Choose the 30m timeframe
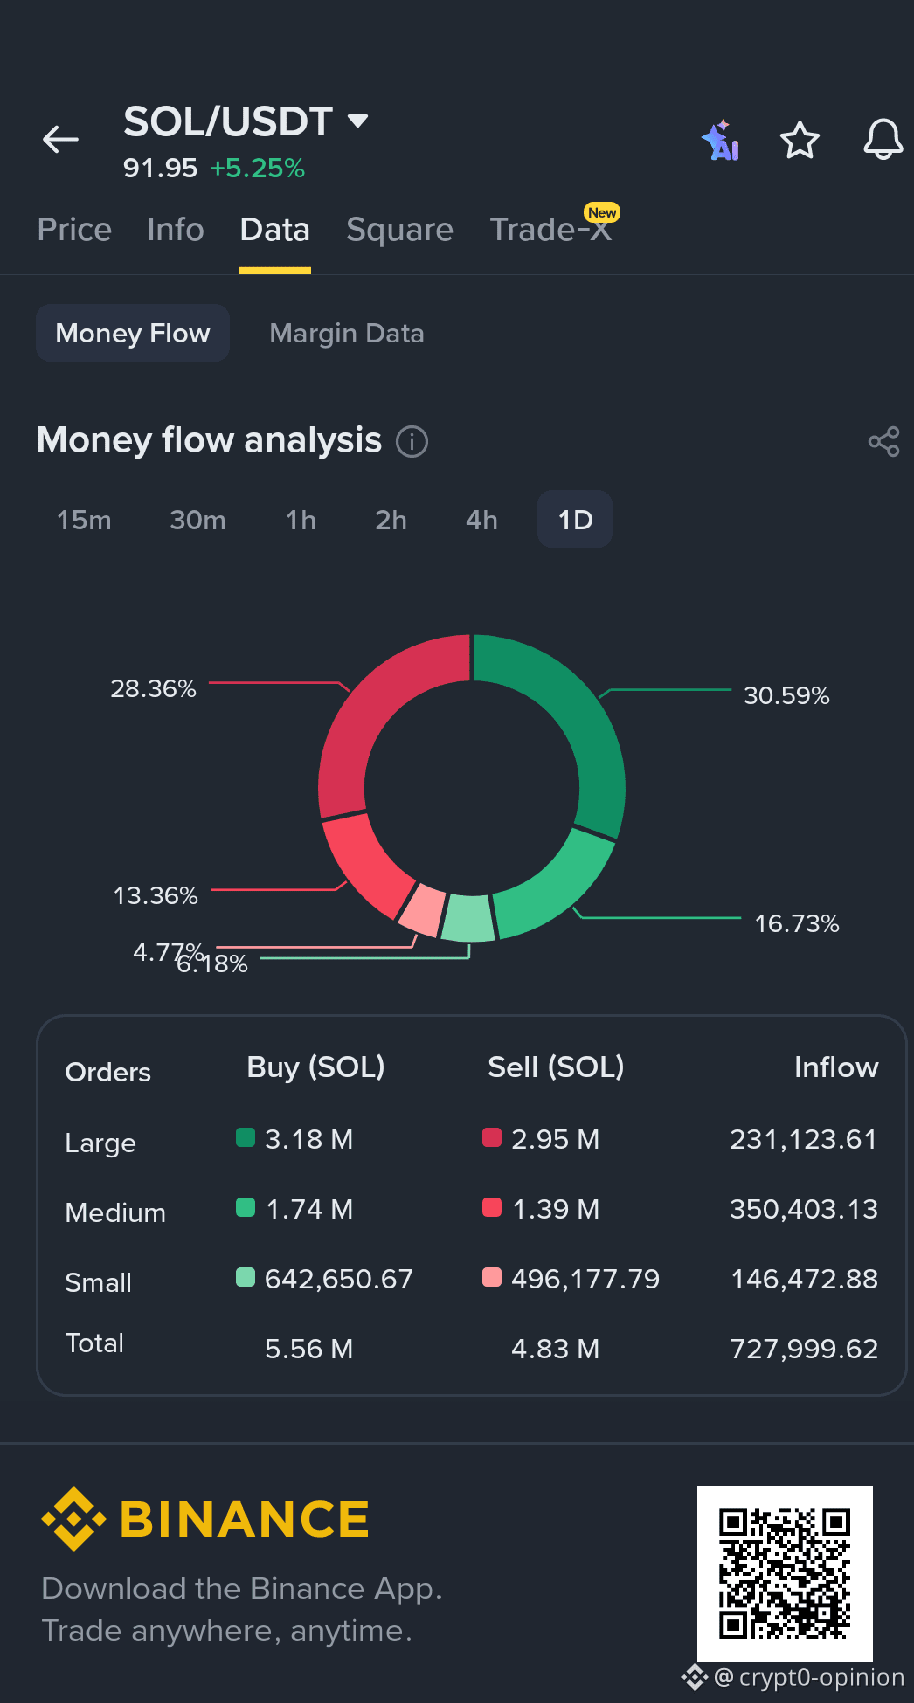This screenshot has width=914, height=1703. pos(198,520)
